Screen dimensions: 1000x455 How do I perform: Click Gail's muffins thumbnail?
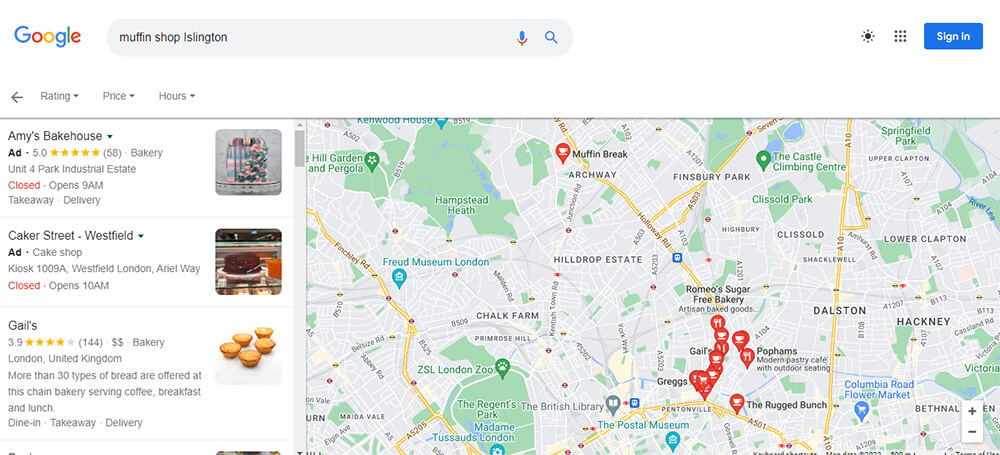(248, 352)
